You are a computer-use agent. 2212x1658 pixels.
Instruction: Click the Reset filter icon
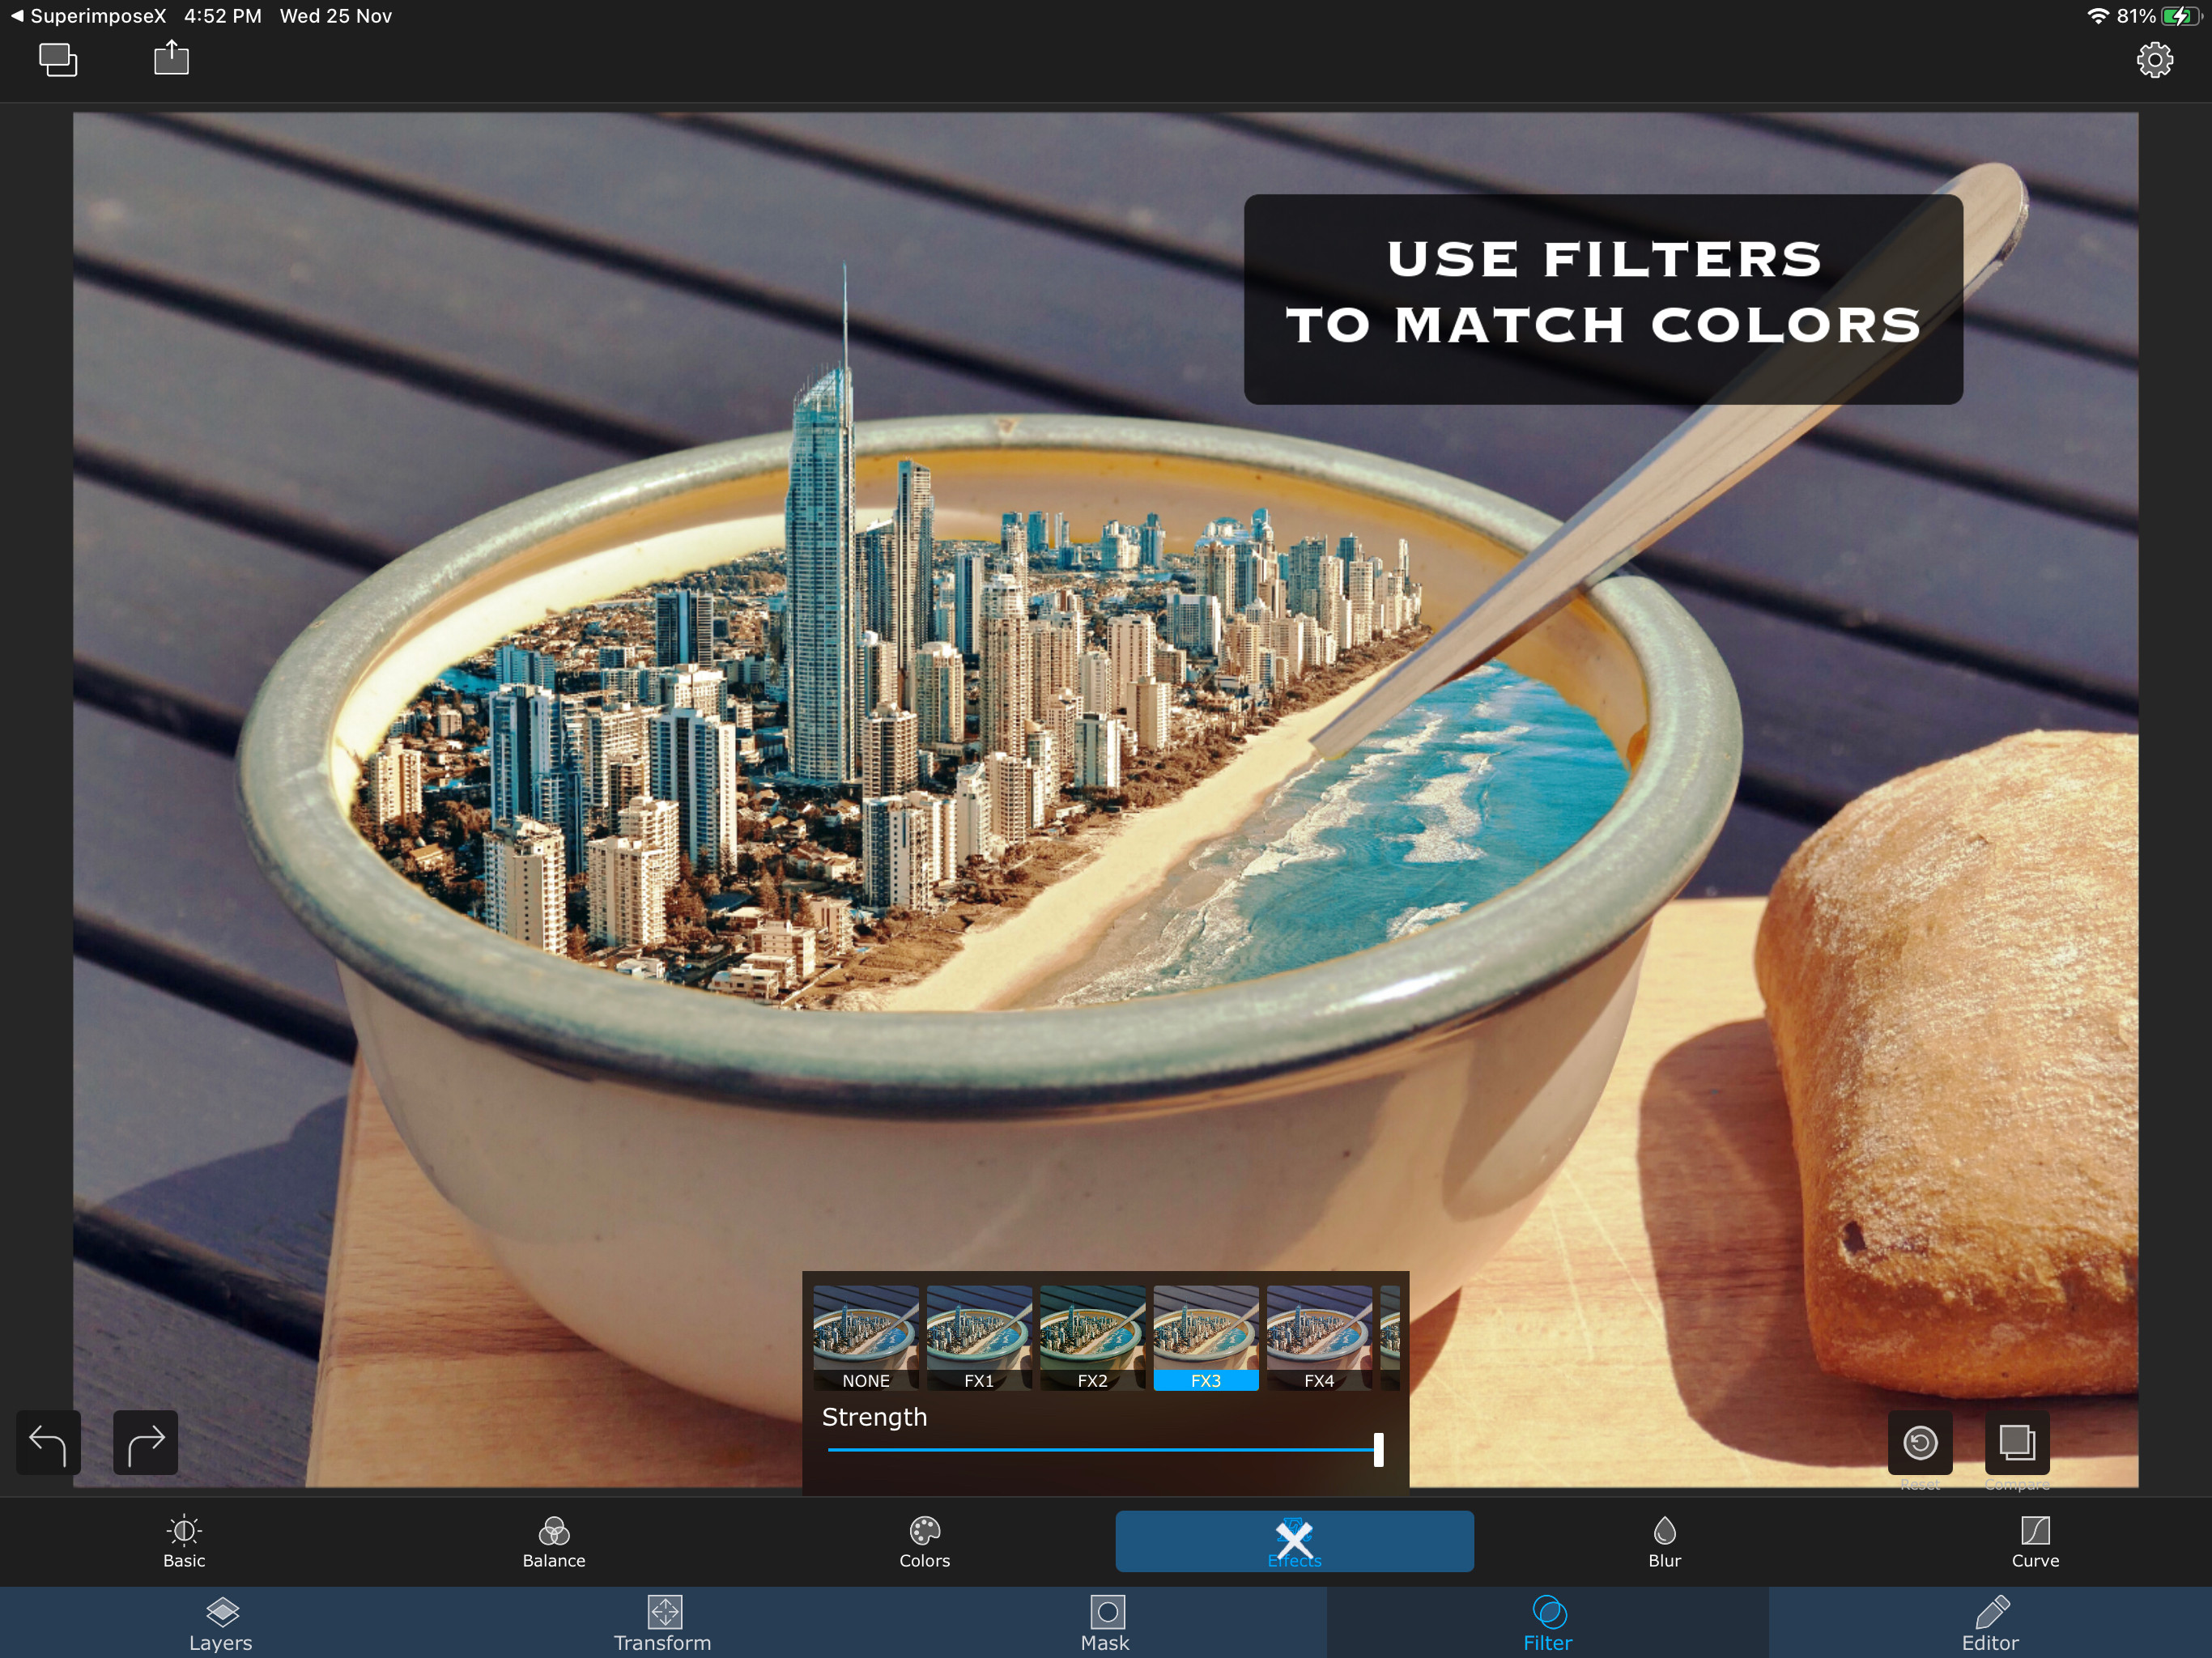click(1919, 1442)
